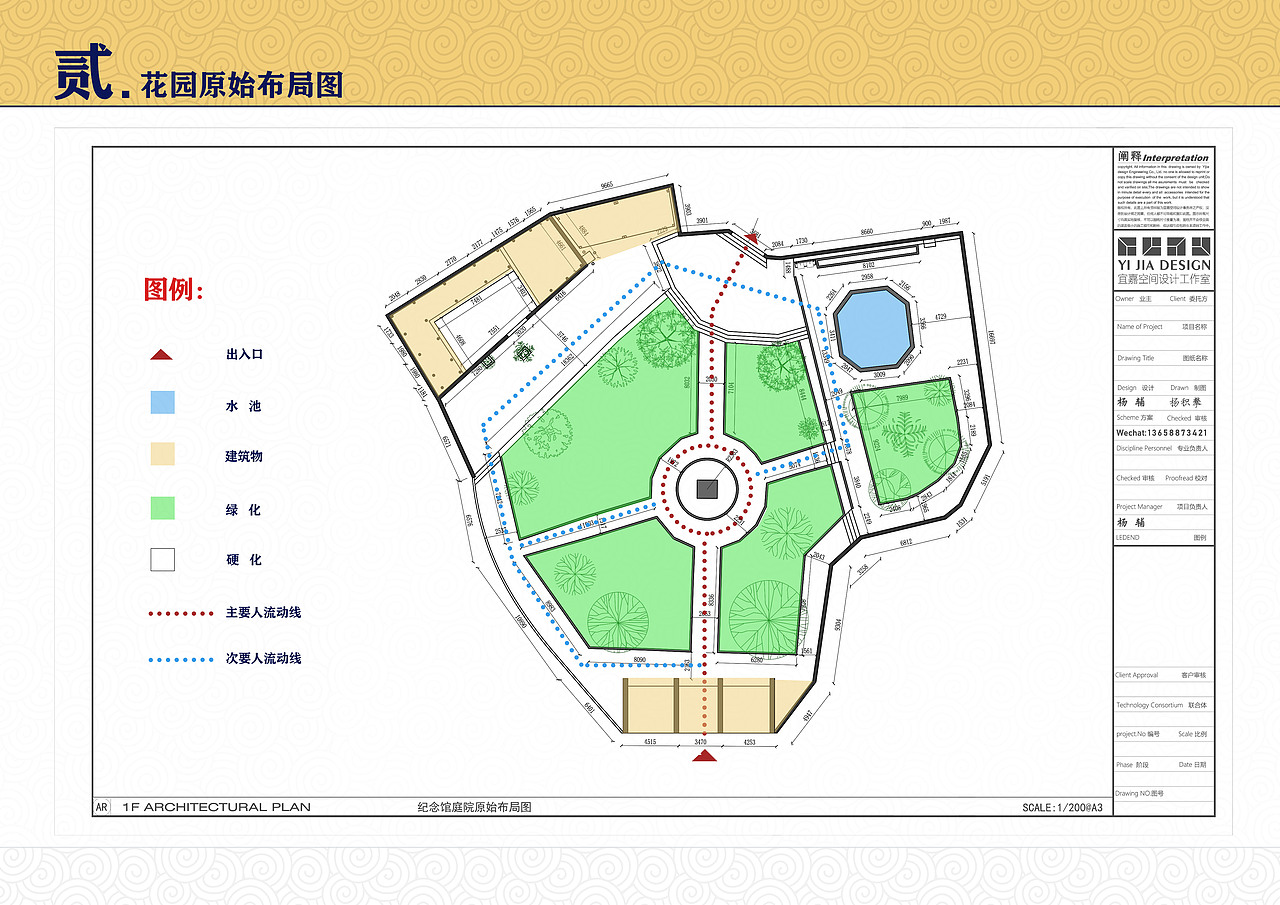
Task: Toggle the 硬化 white legend entry
Action: pyautogui.click(x=162, y=560)
